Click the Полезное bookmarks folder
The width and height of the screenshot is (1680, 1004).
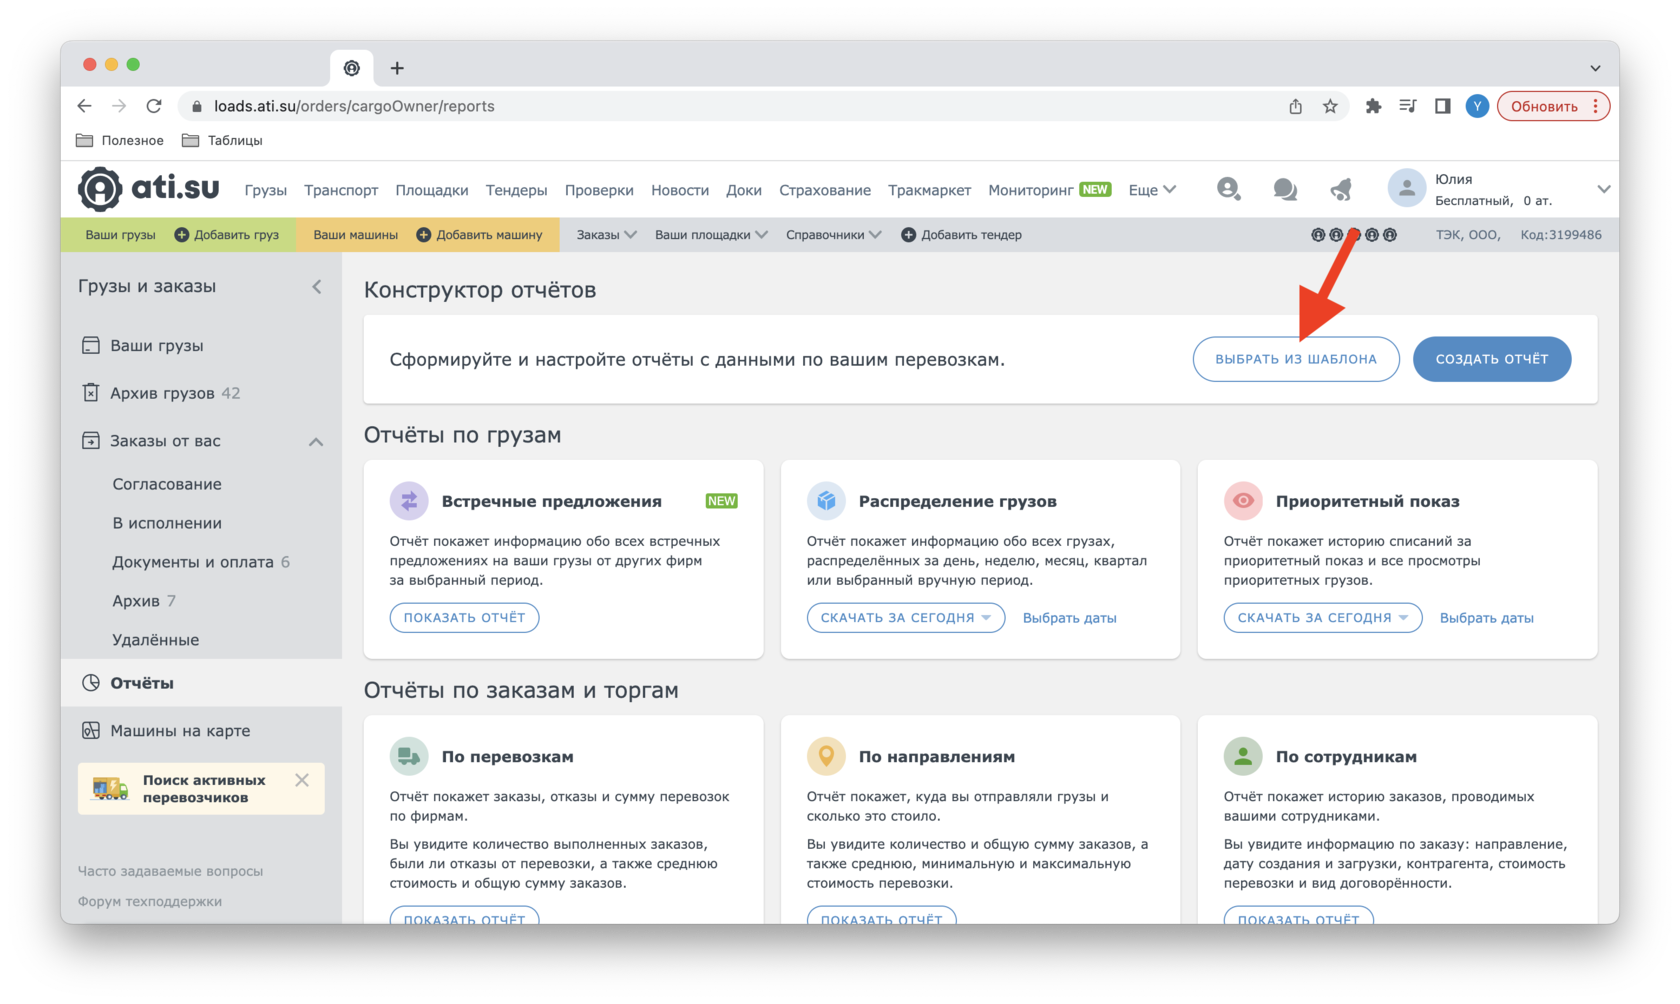tap(120, 140)
